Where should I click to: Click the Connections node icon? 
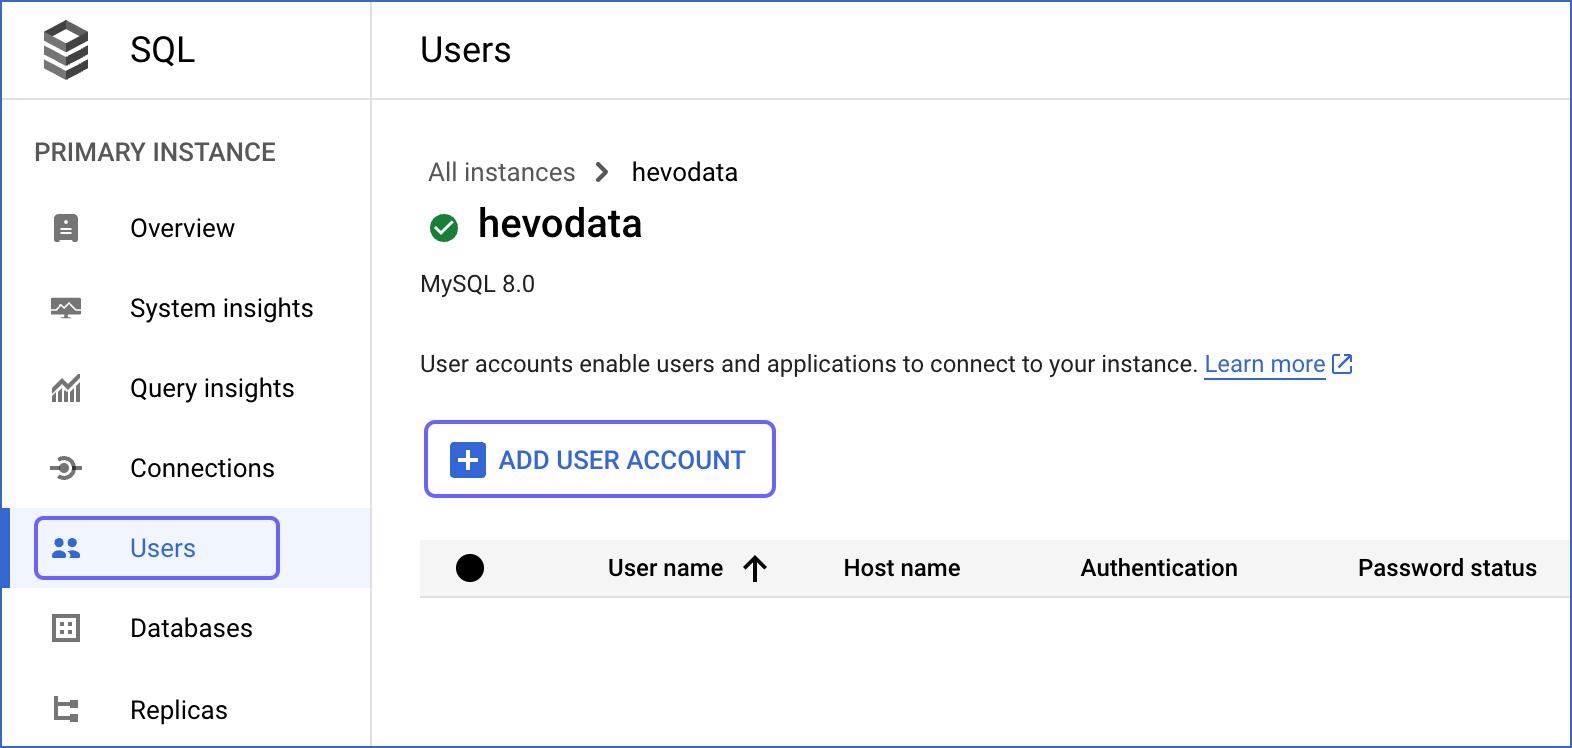(x=66, y=468)
